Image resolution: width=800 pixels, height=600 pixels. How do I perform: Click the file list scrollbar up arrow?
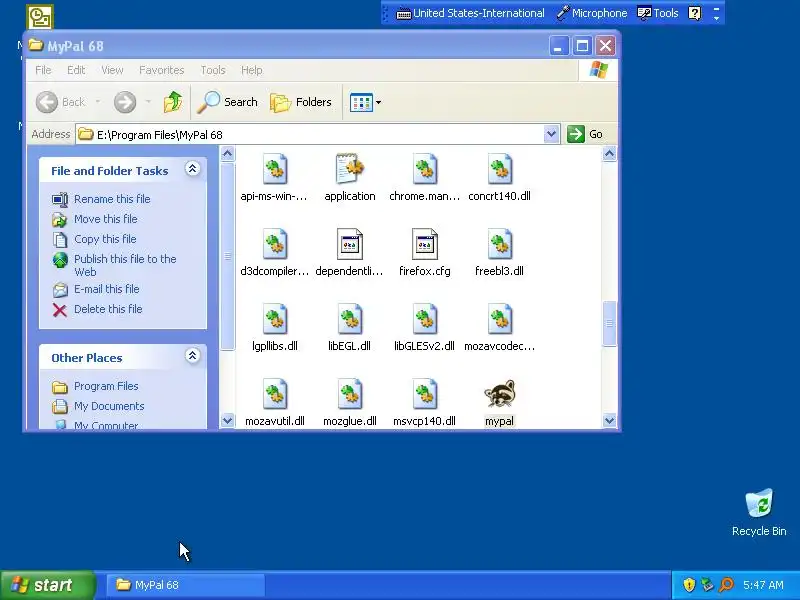[609, 154]
